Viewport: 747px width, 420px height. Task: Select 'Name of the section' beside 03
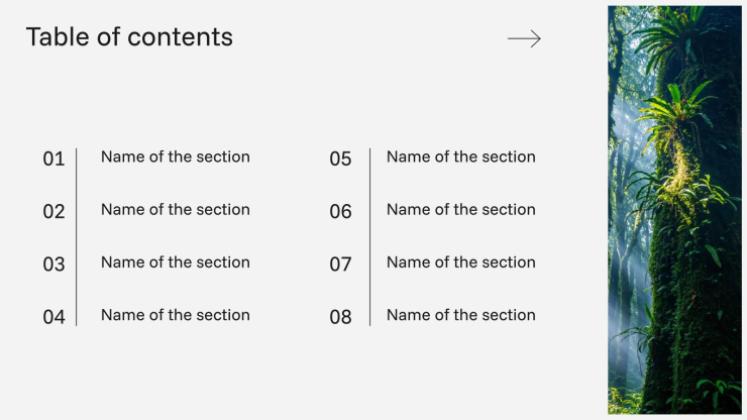[175, 263]
